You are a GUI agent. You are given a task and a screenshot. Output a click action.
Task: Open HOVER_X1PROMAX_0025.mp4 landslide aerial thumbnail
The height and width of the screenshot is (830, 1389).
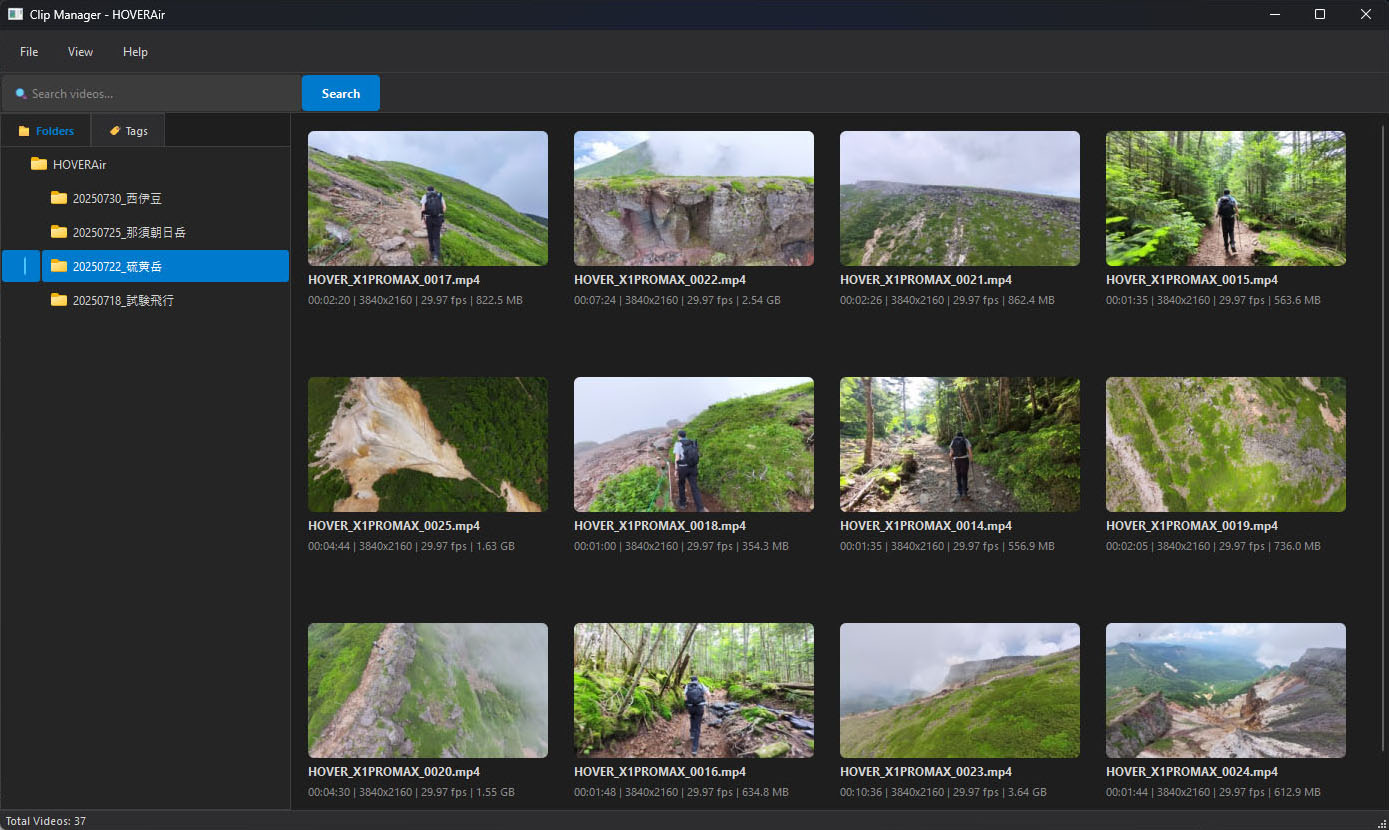pyautogui.click(x=427, y=444)
